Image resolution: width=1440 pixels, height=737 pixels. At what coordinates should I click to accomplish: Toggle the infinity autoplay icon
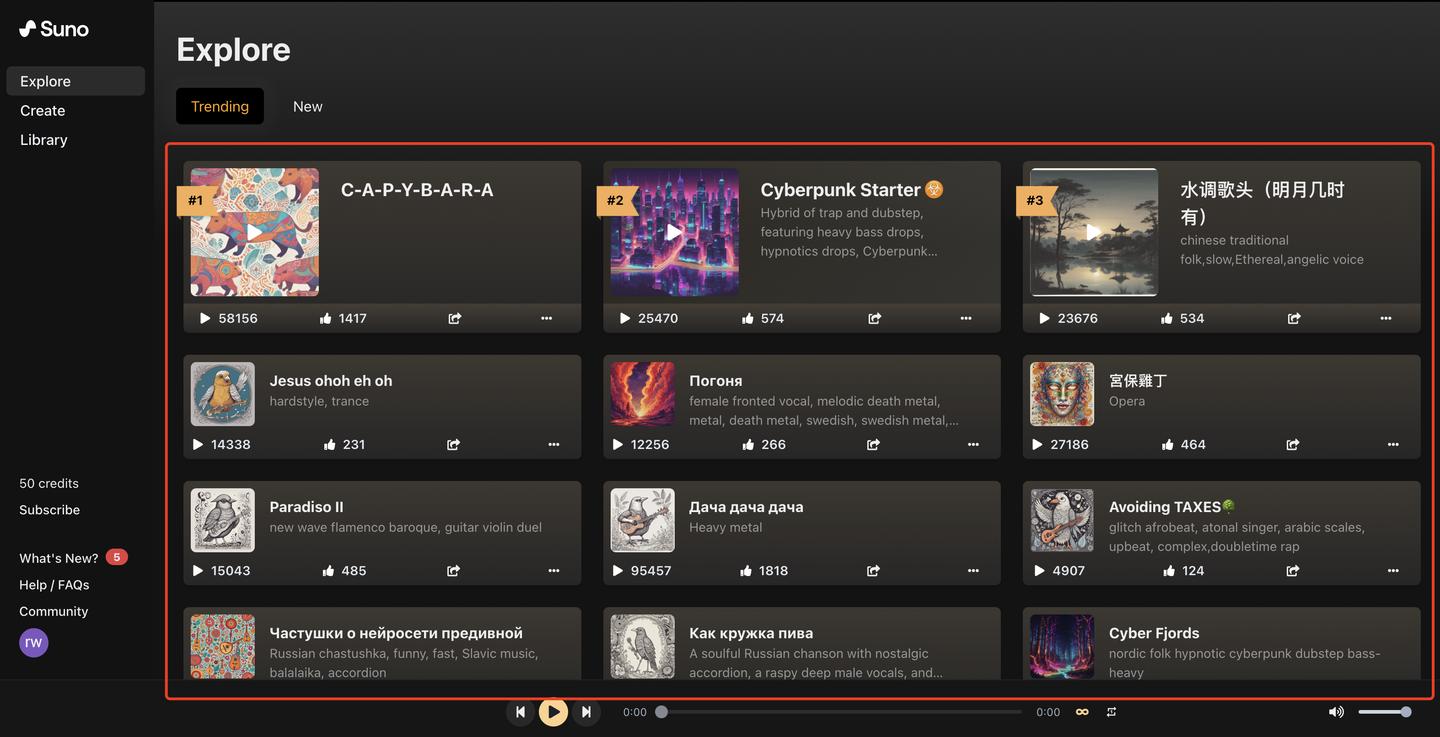coord(1082,712)
